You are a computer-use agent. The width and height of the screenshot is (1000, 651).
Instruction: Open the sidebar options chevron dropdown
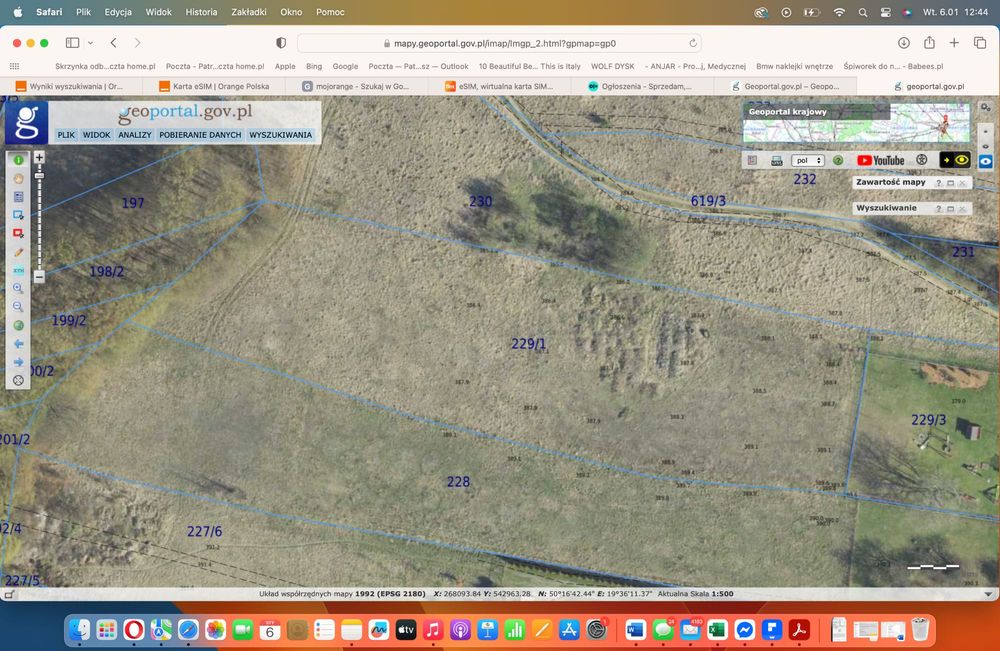point(91,43)
